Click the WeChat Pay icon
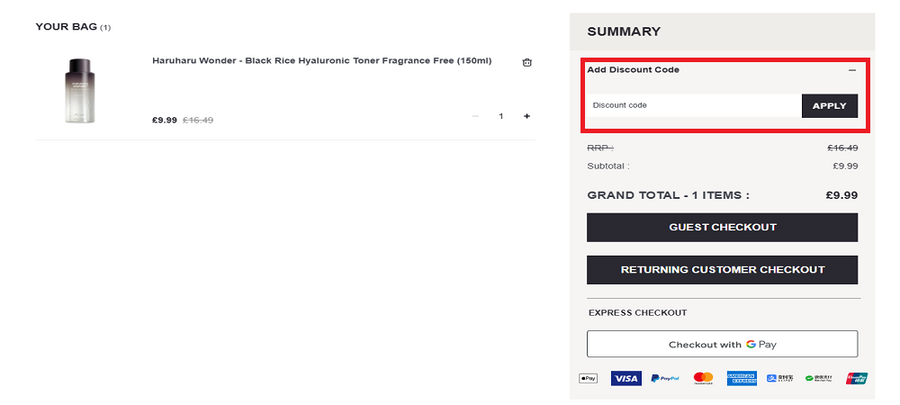 (x=818, y=378)
